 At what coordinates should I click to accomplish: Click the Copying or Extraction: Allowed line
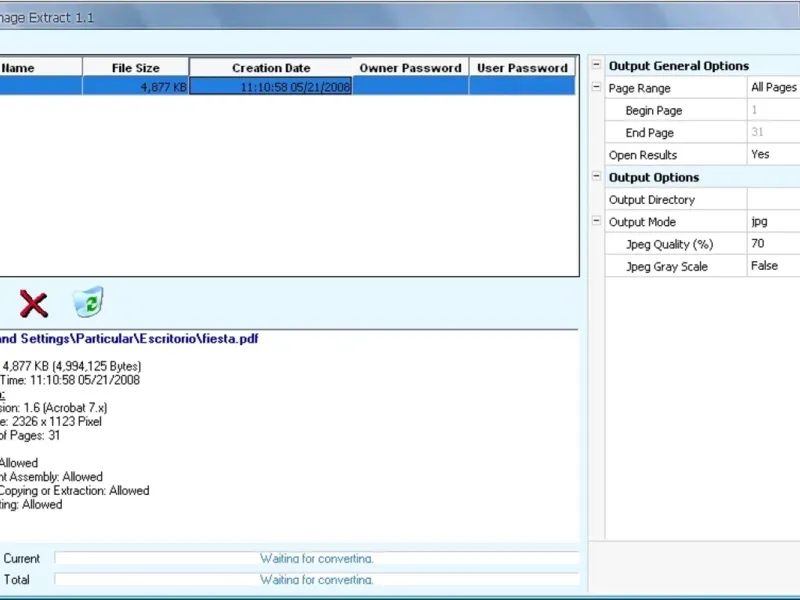(x=74, y=490)
